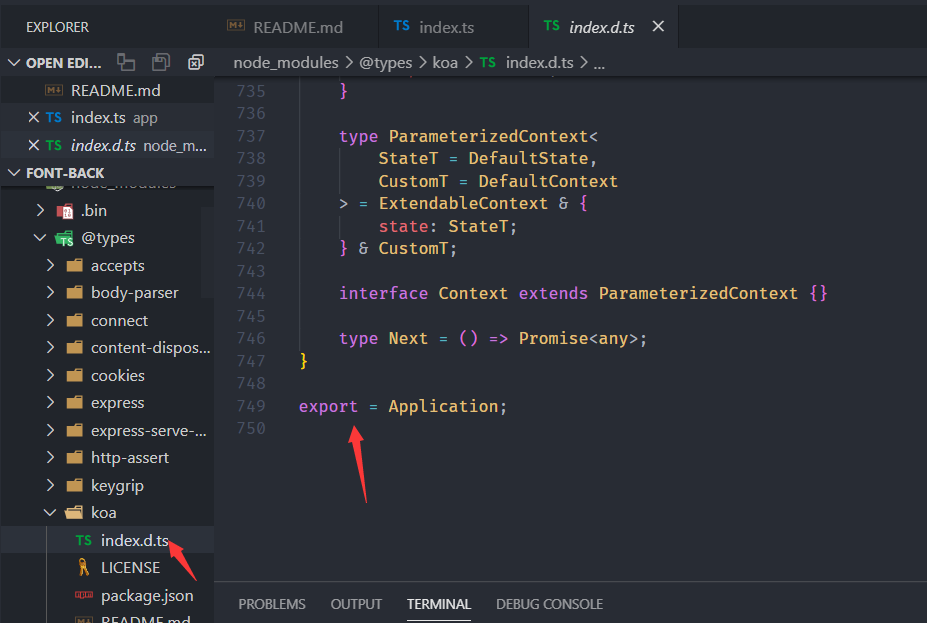
Task: Select the index.d.ts editor tab
Action: point(602,27)
